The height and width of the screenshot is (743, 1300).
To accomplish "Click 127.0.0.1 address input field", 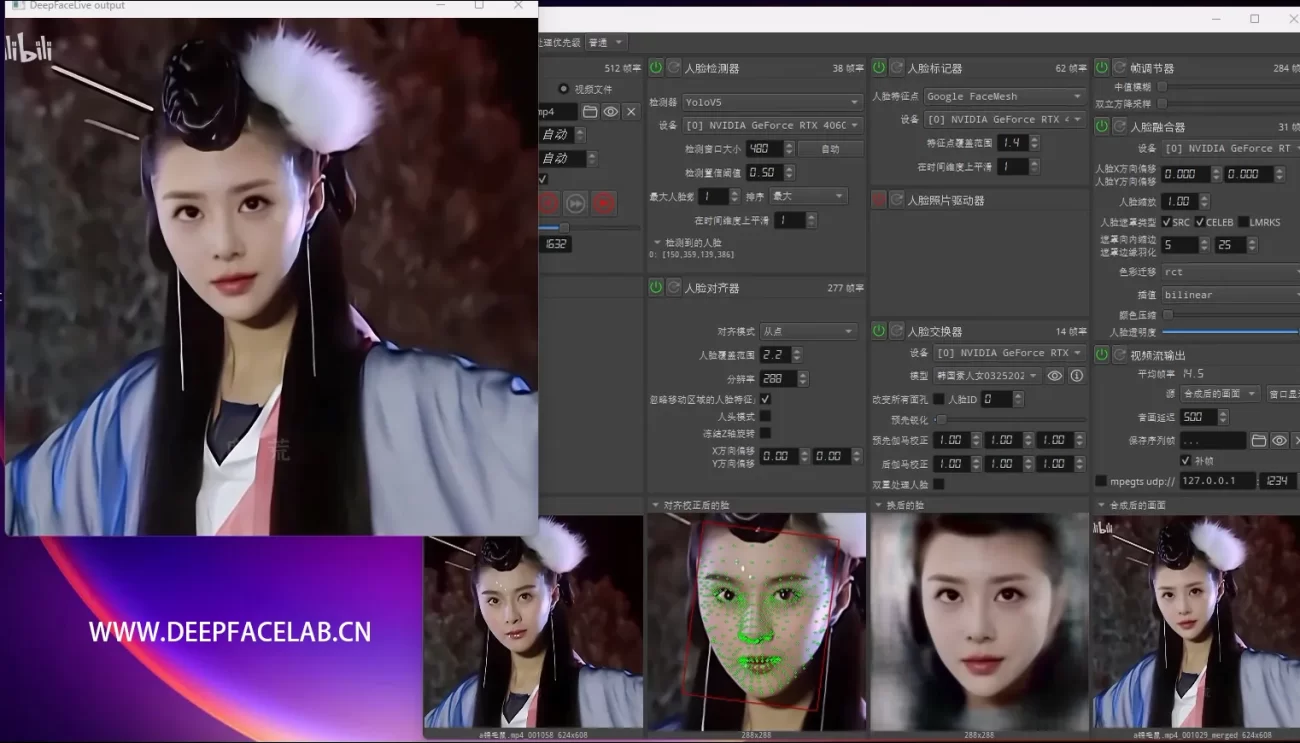I will pyautogui.click(x=1216, y=481).
